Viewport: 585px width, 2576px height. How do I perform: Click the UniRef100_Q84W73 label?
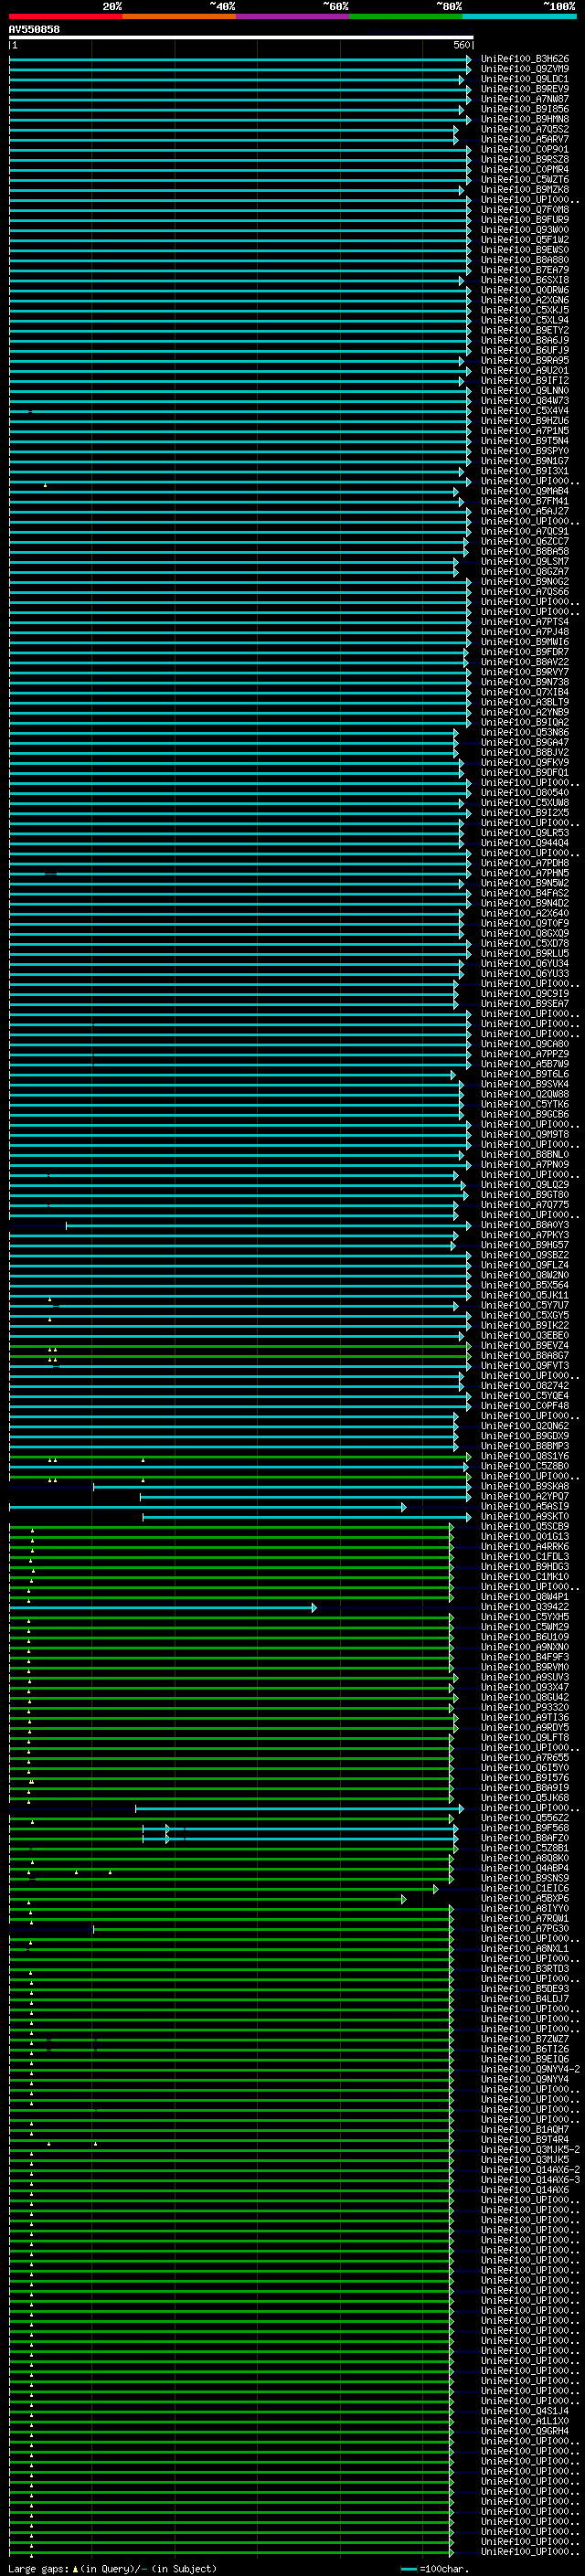click(525, 400)
